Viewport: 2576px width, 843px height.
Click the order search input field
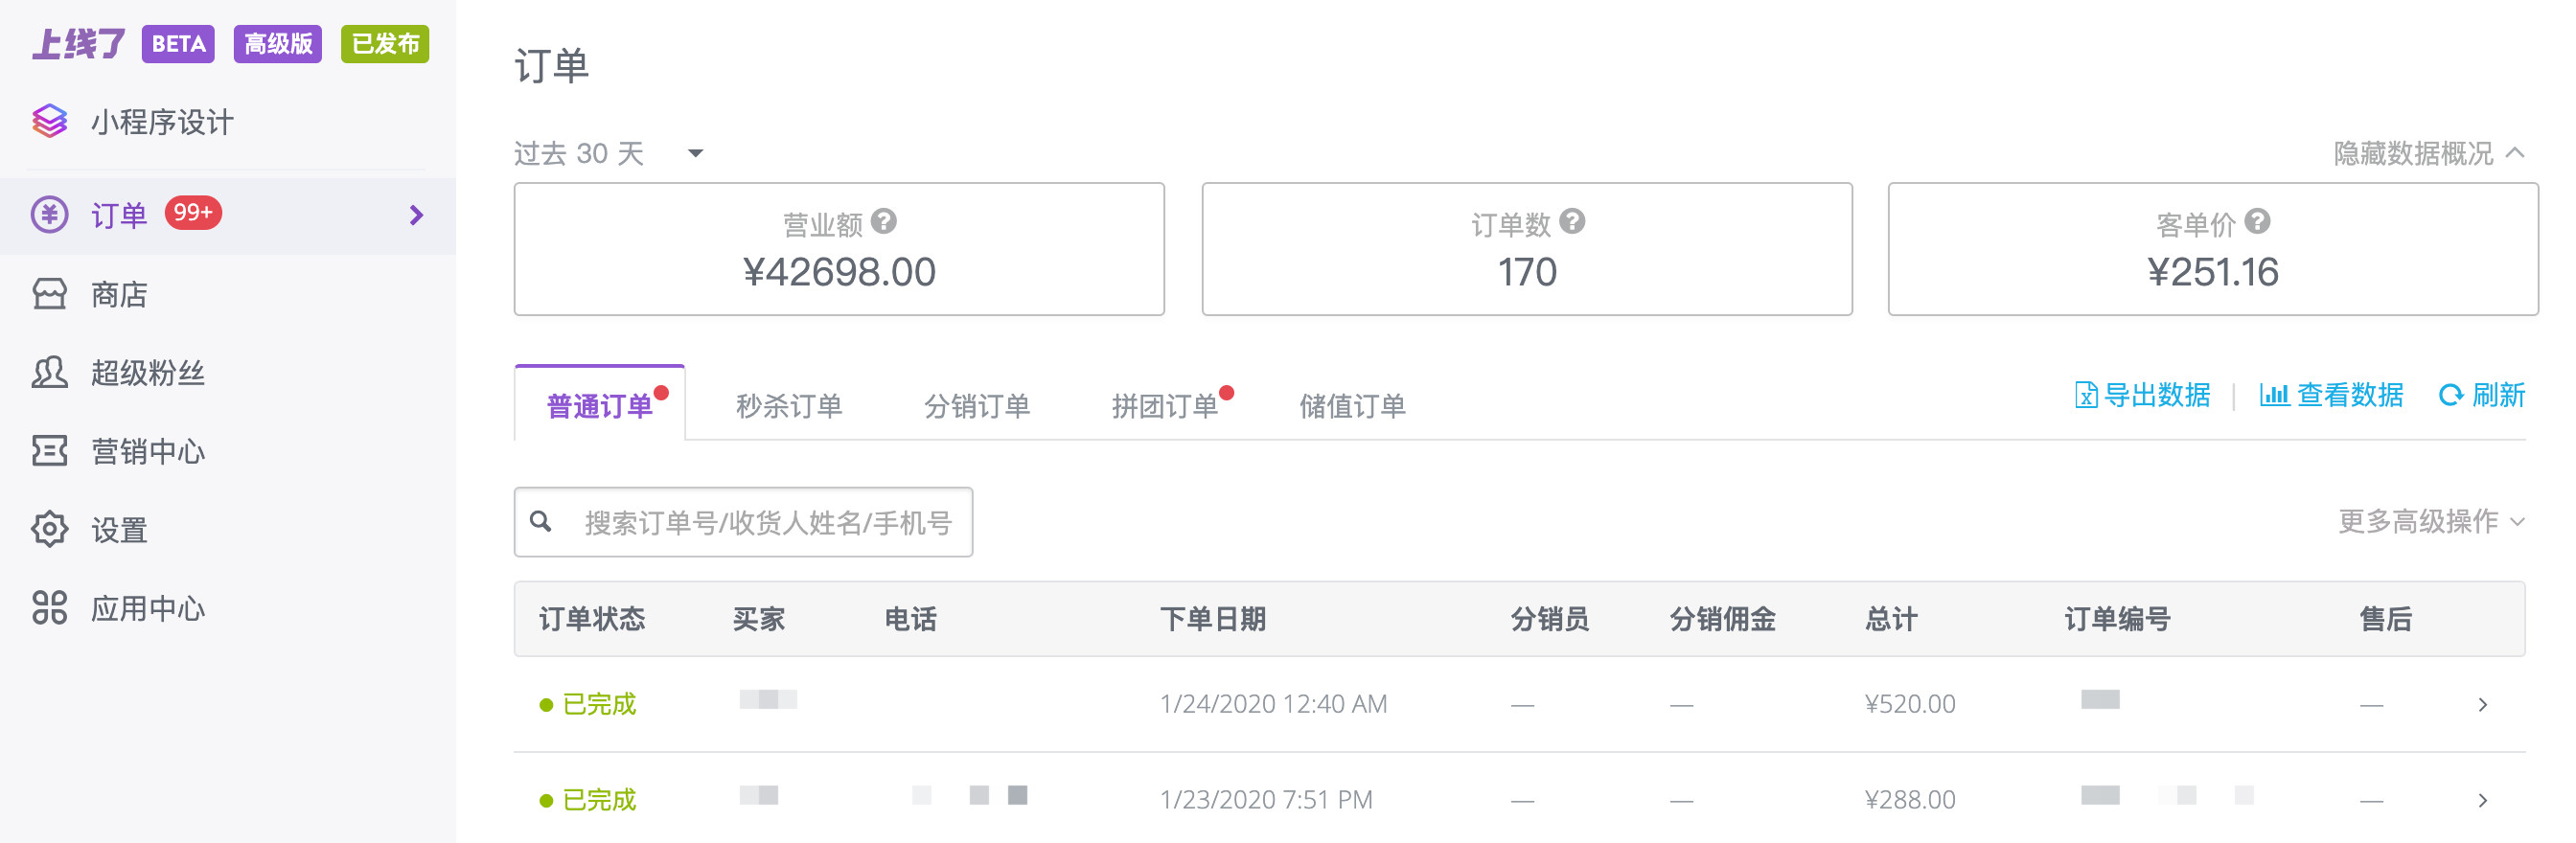(743, 521)
